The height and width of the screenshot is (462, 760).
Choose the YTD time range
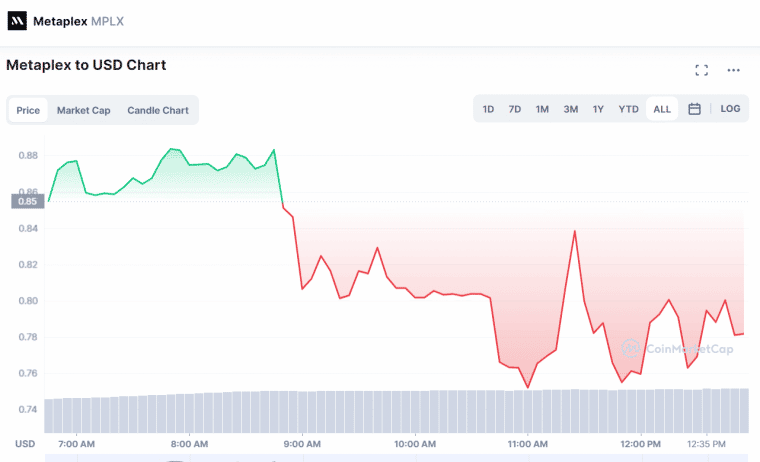628,109
